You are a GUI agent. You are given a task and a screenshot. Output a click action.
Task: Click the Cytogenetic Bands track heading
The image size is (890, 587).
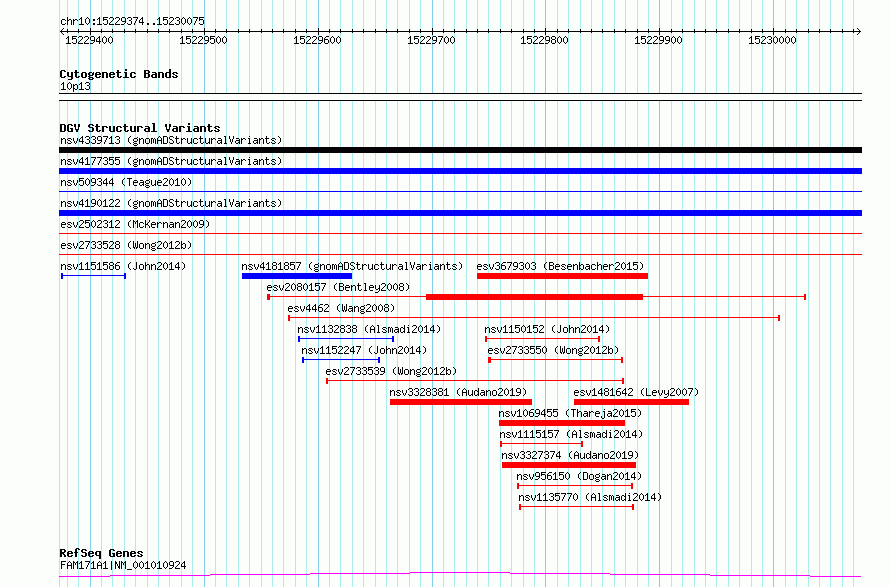119,74
